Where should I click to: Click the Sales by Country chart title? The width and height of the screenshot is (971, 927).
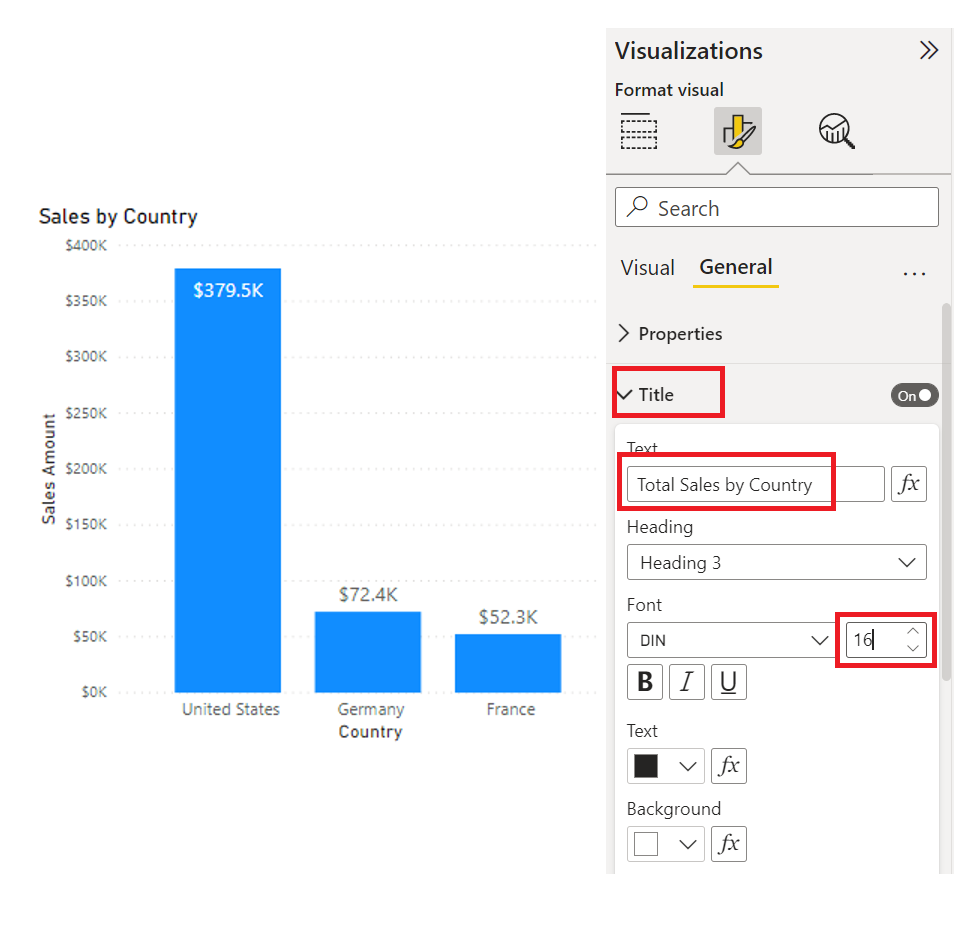coord(118,216)
